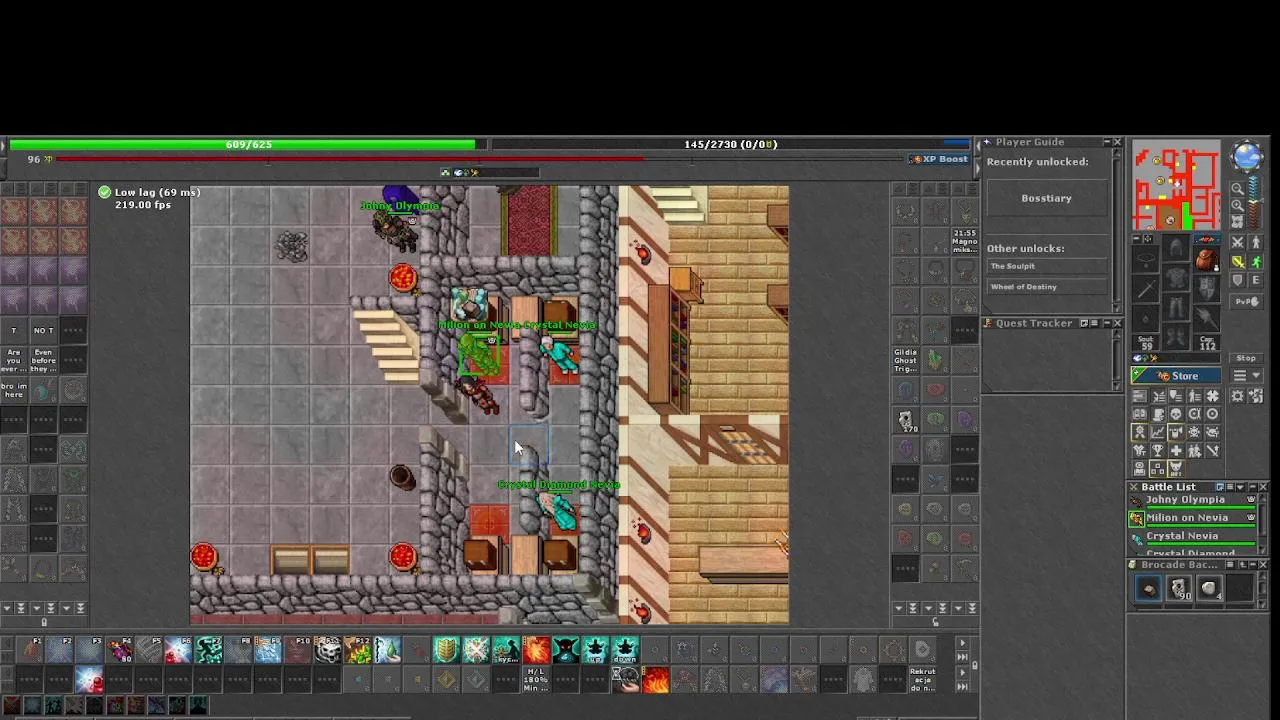Enable offensive crossed-swords fight mode

point(1238,242)
